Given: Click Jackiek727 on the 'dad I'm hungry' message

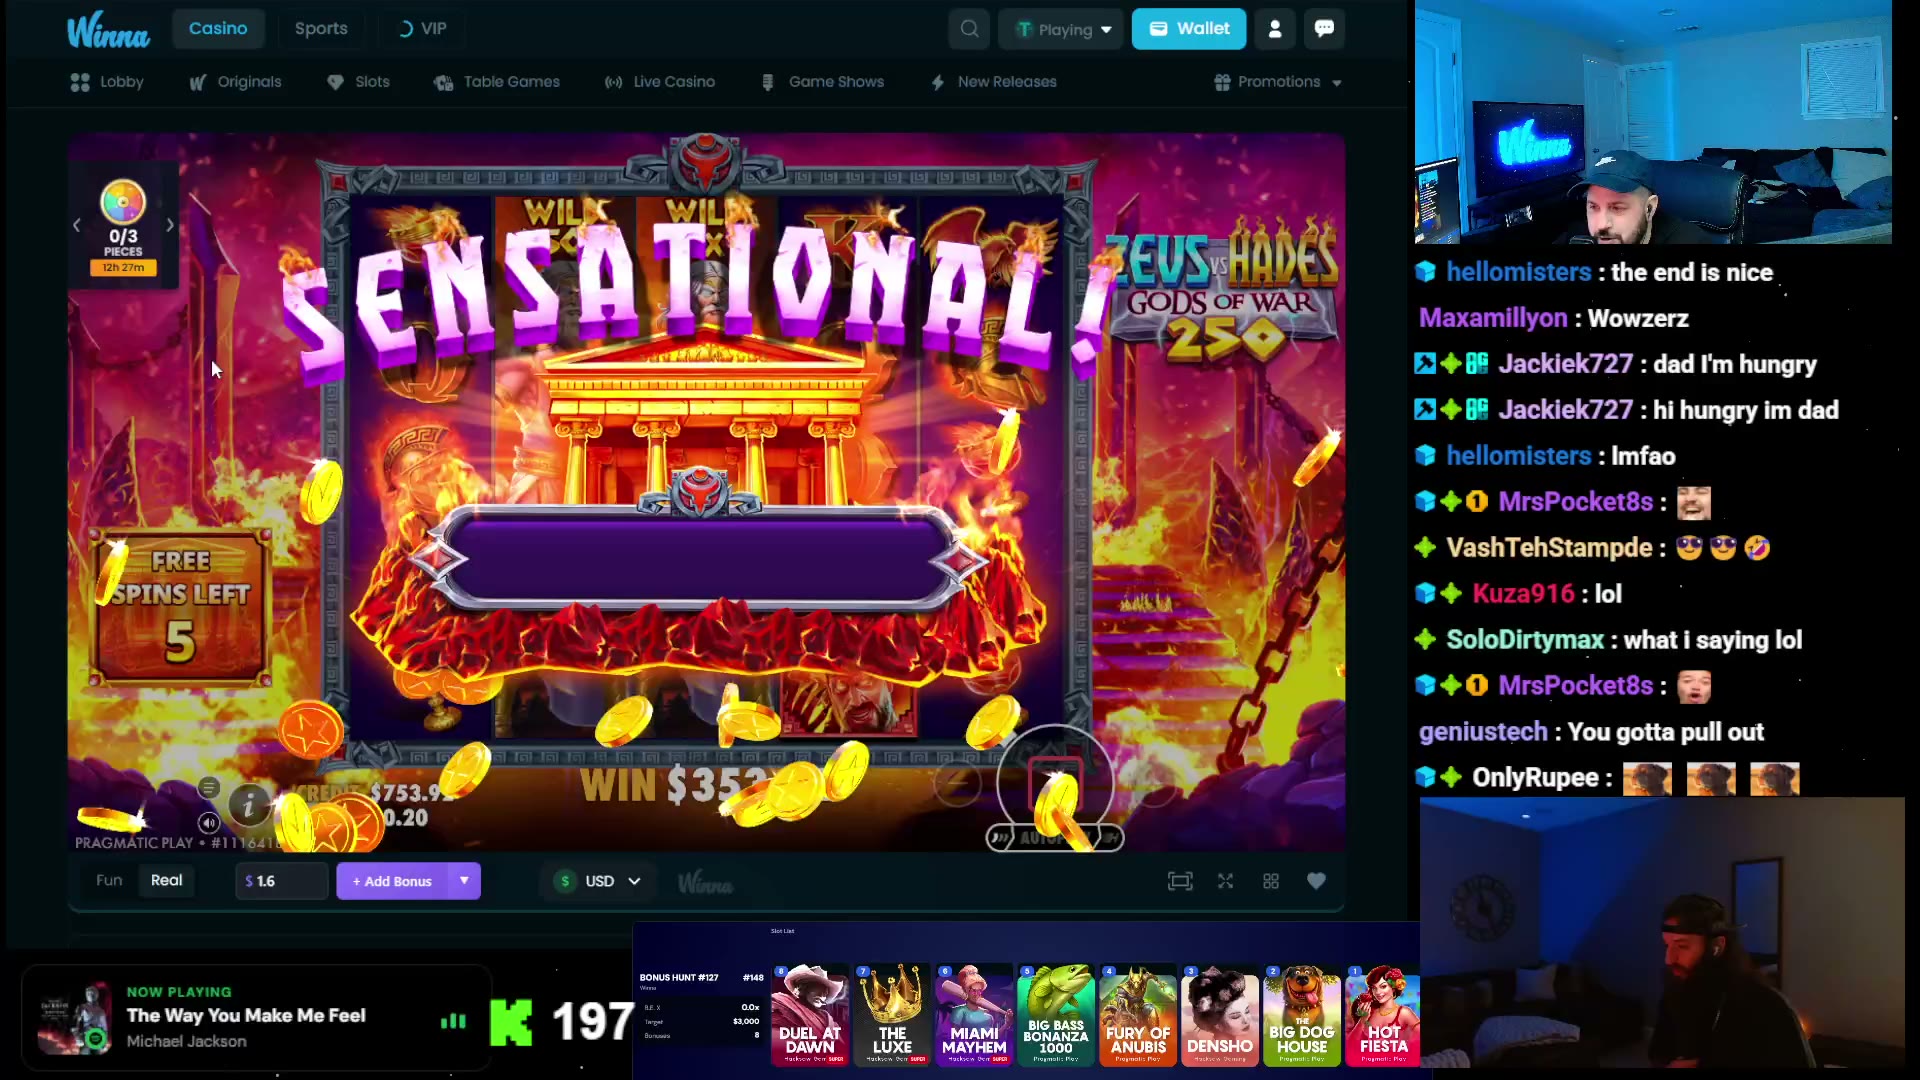Looking at the screenshot, I should pos(1565,364).
